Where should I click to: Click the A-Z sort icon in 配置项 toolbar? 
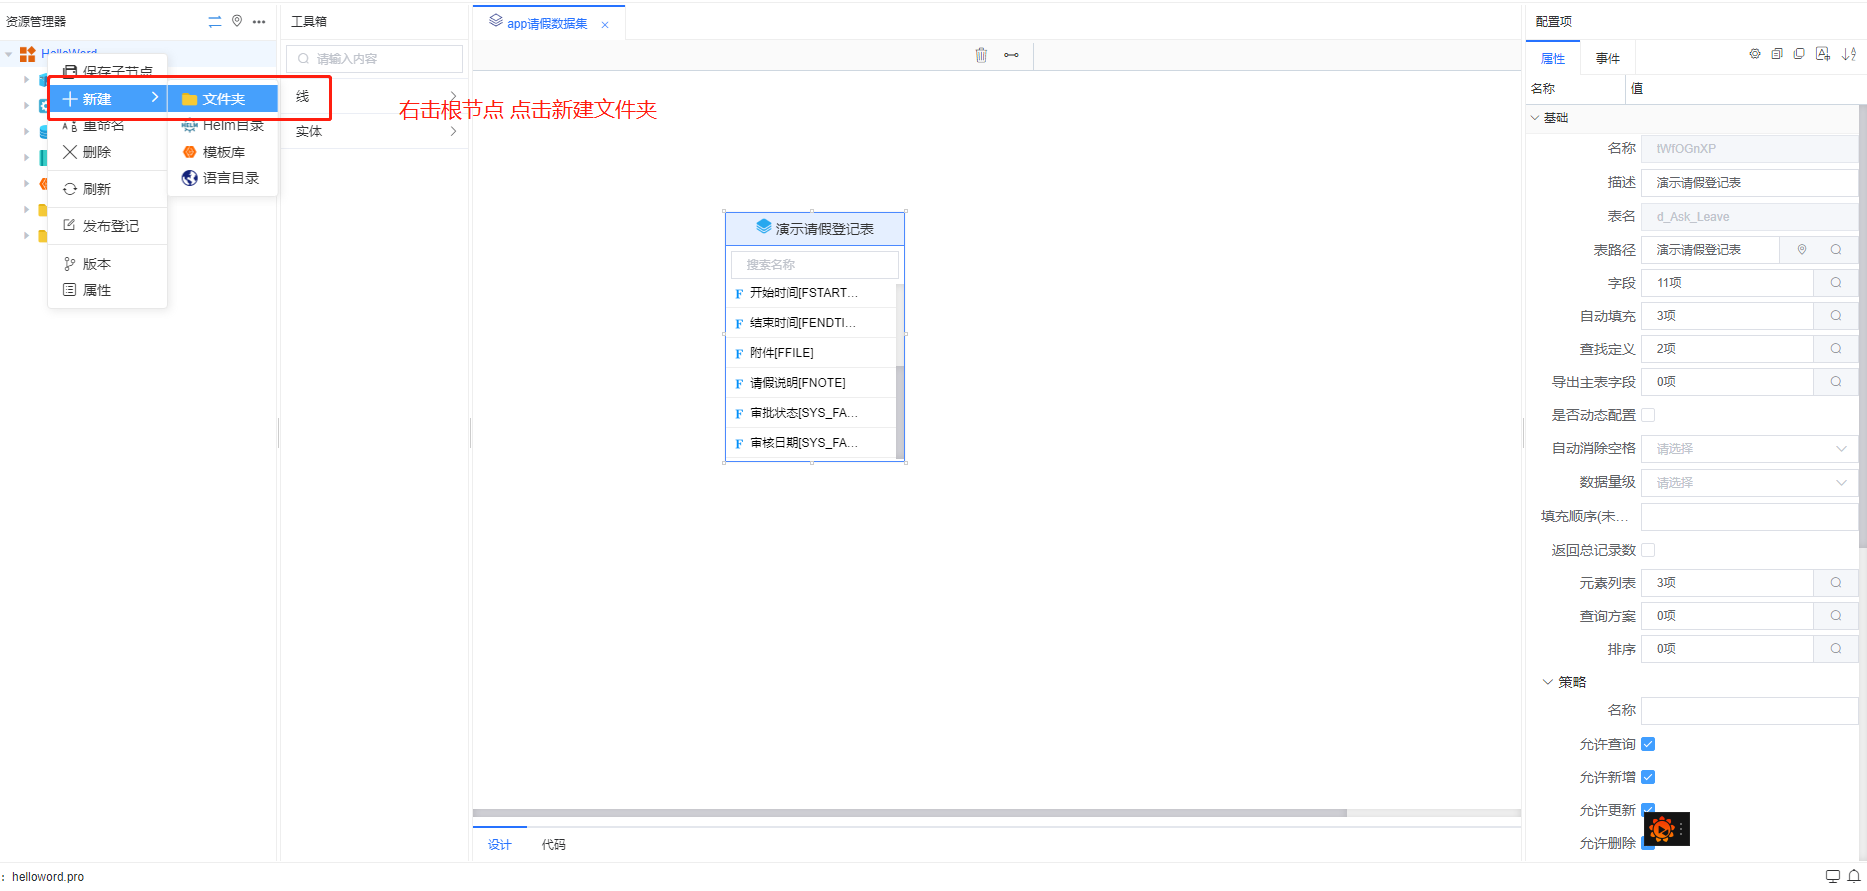[1848, 54]
